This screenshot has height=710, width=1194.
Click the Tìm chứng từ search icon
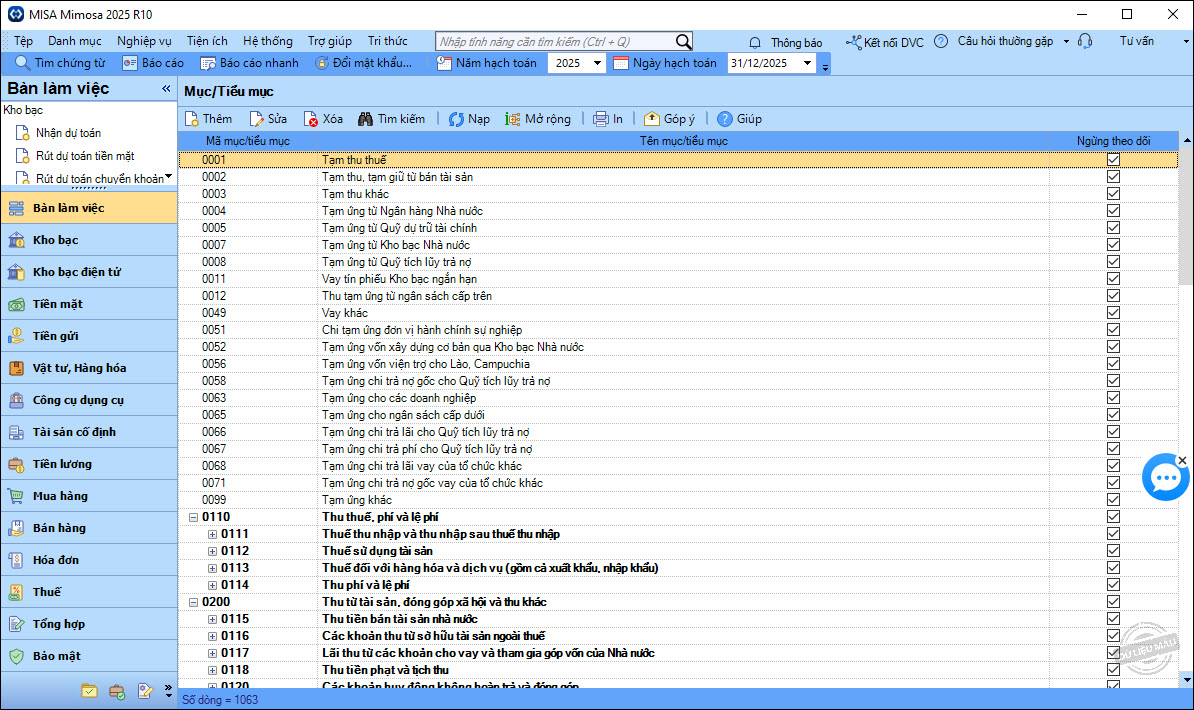pos(23,63)
